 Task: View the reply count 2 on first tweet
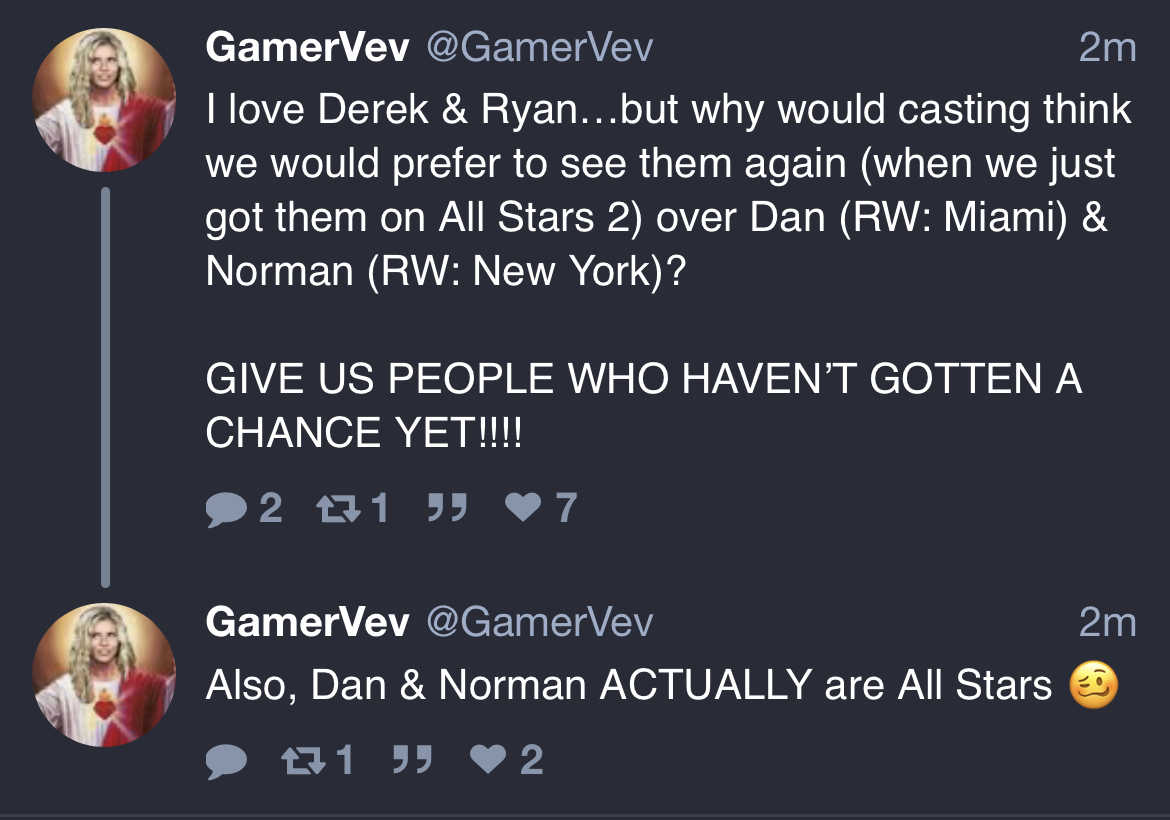click(x=270, y=508)
